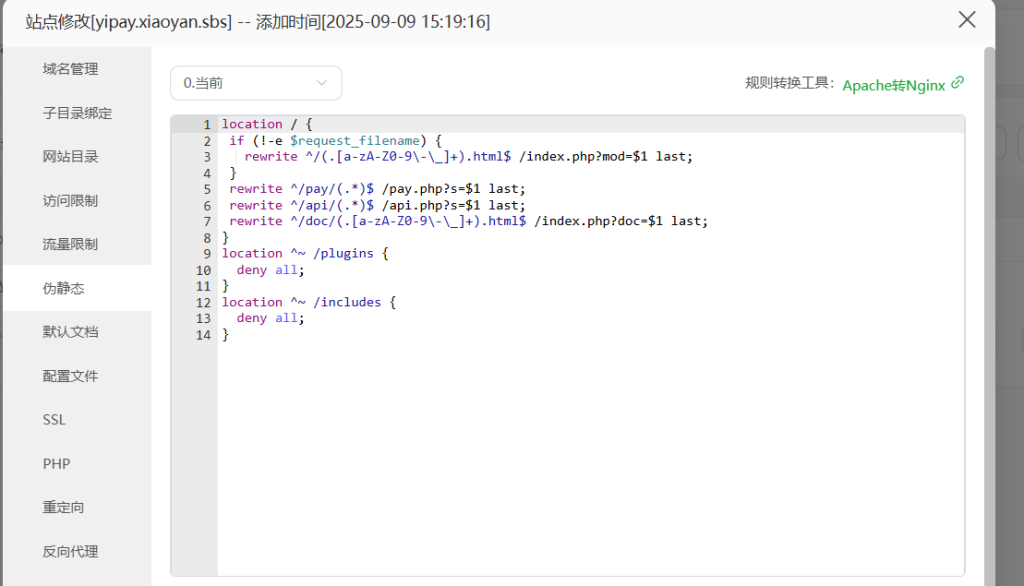Open SSL settings tab
This screenshot has height=586, width=1024.
pos(54,420)
